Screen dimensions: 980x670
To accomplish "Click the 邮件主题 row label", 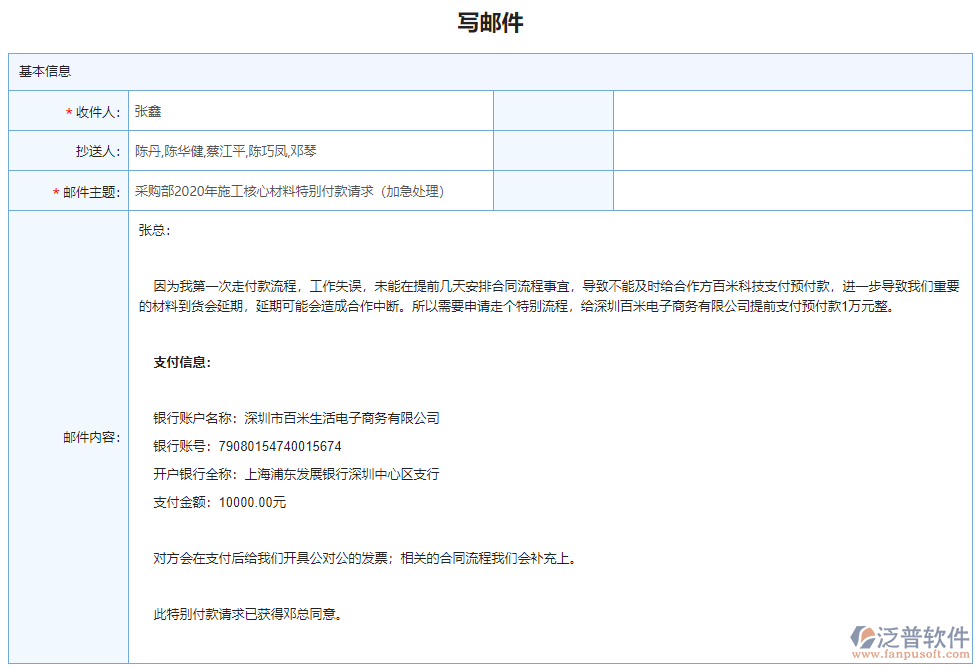I will (93, 190).
